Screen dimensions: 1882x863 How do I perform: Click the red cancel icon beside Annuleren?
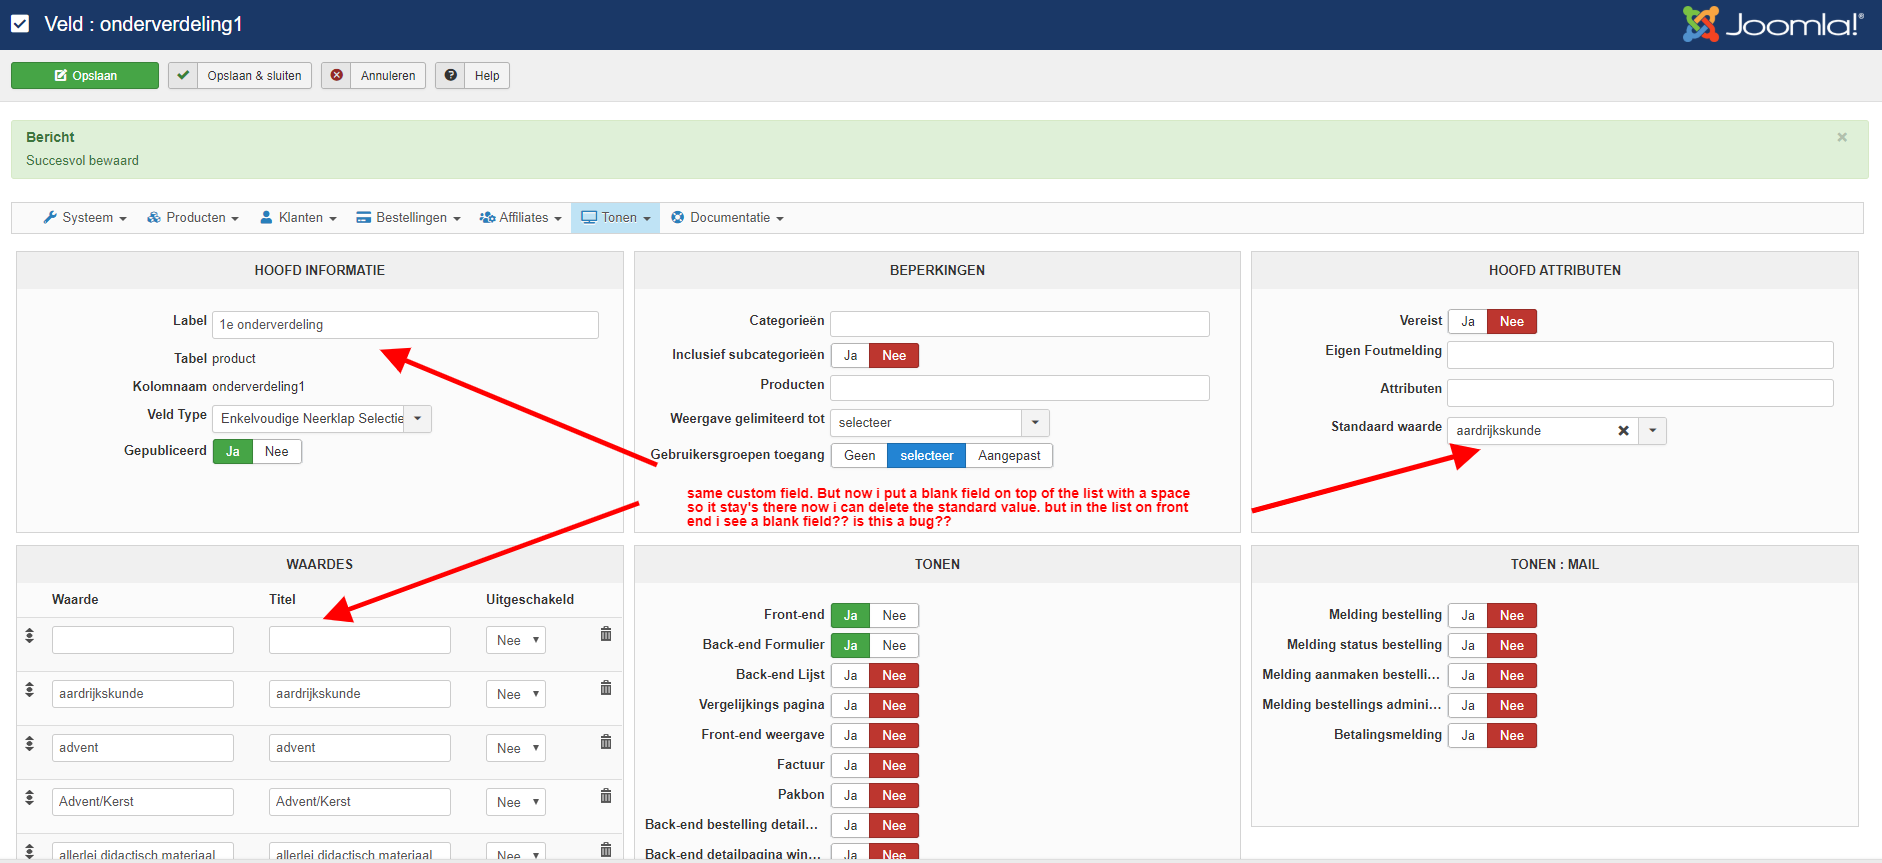(x=337, y=75)
